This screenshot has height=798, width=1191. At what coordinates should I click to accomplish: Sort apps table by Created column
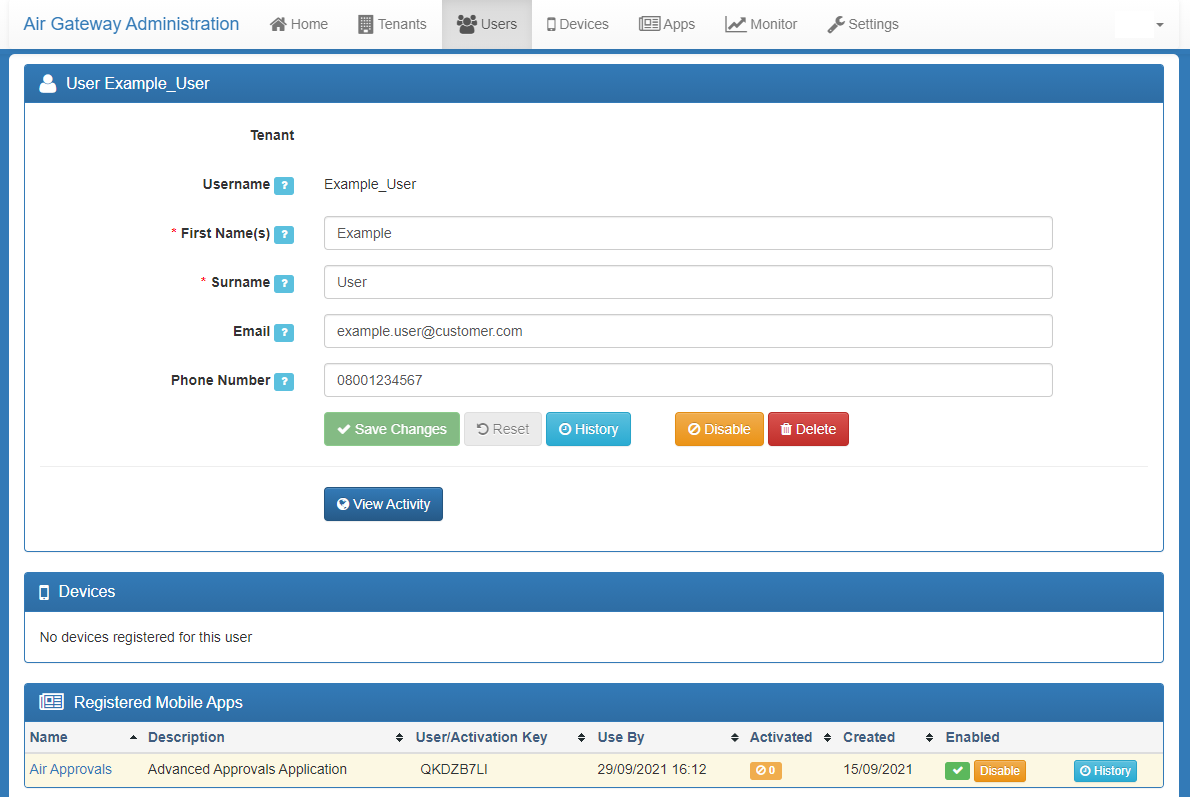point(888,737)
